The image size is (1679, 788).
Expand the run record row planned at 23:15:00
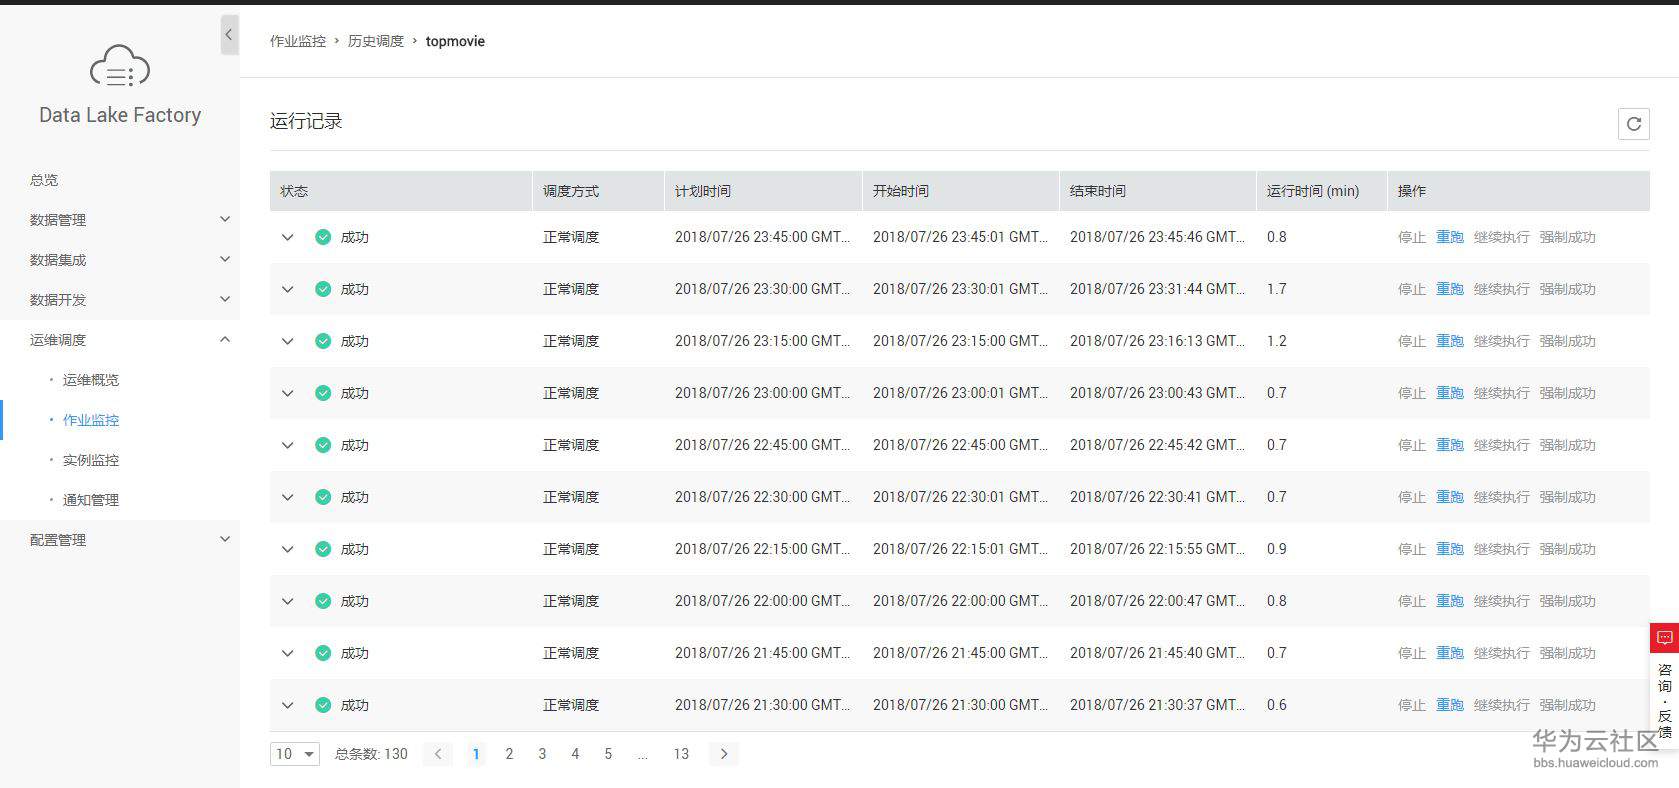coord(288,341)
